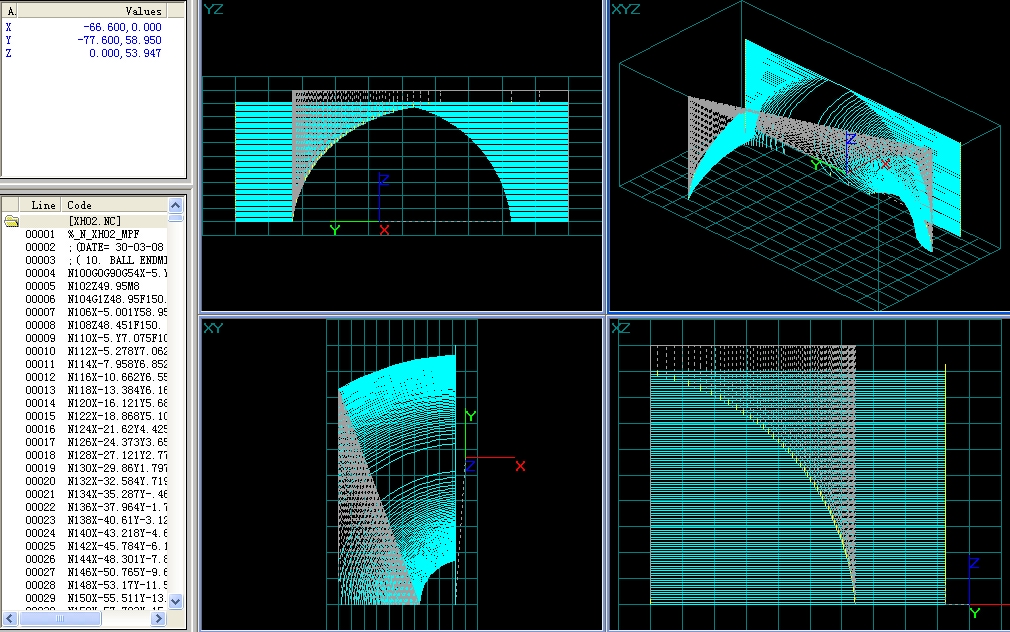The width and height of the screenshot is (1010, 632).
Task: Select line 00015 starting N122X-18.868Y5
Action: pyautogui.click(x=85, y=416)
